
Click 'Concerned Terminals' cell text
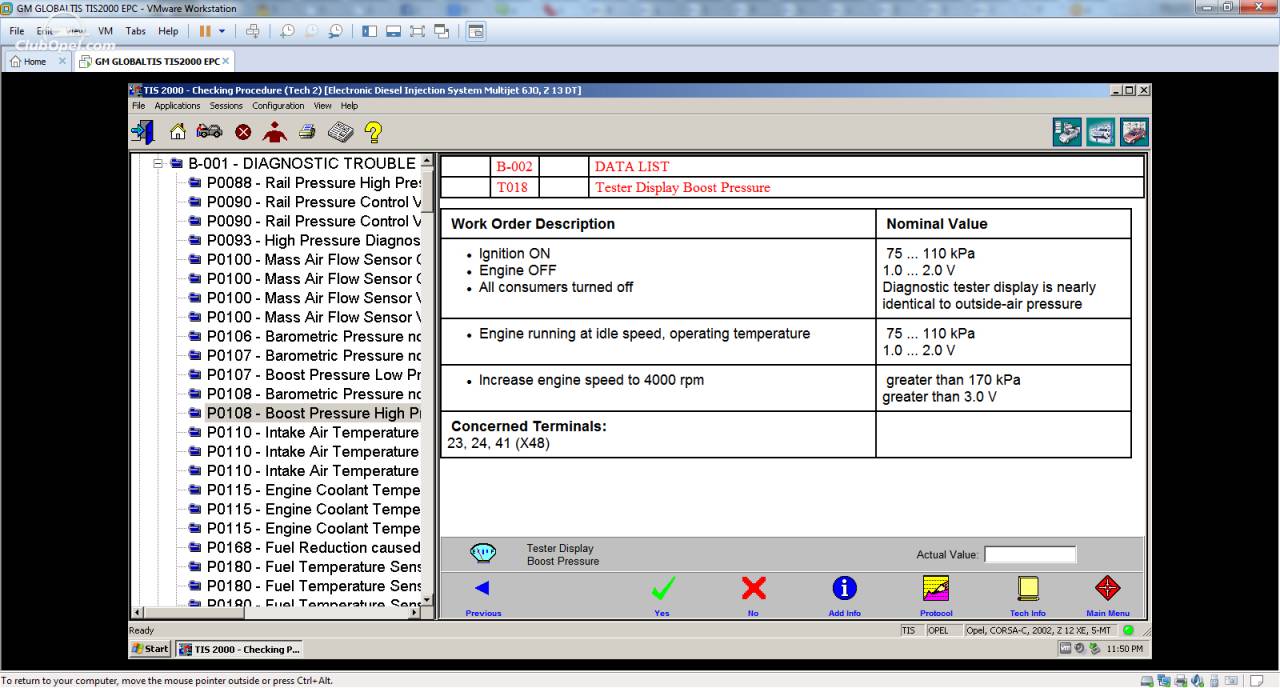pos(528,426)
